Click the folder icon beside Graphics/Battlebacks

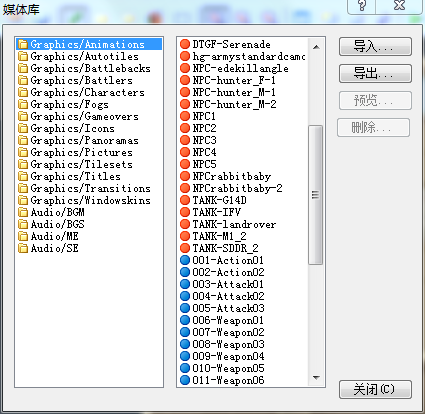23,68
